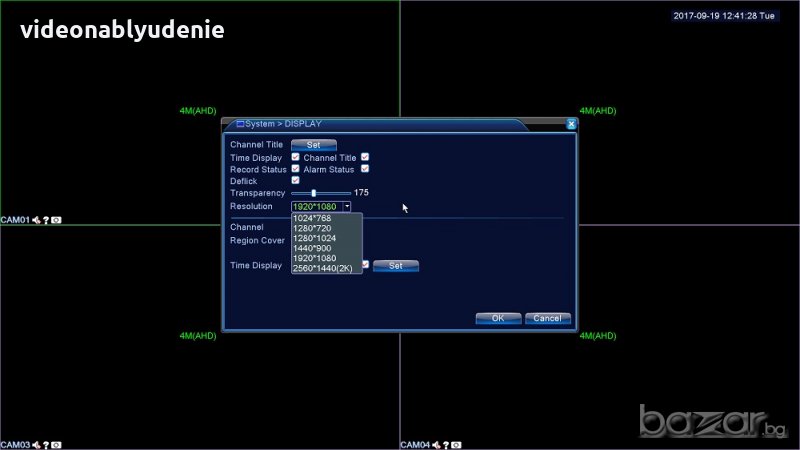This screenshot has width=800, height=450.
Task: Click the CAM04 audio speaker icon
Action: coord(436,444)
